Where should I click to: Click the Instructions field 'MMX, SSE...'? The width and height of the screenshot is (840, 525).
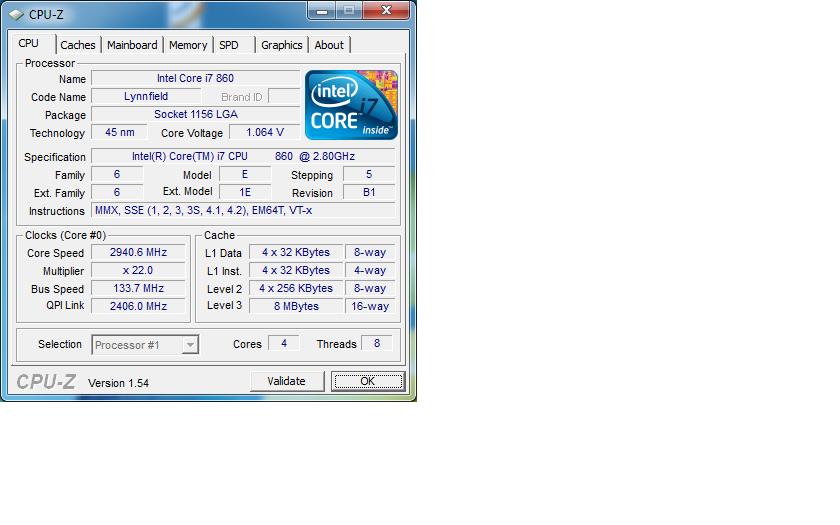(243, 210)
